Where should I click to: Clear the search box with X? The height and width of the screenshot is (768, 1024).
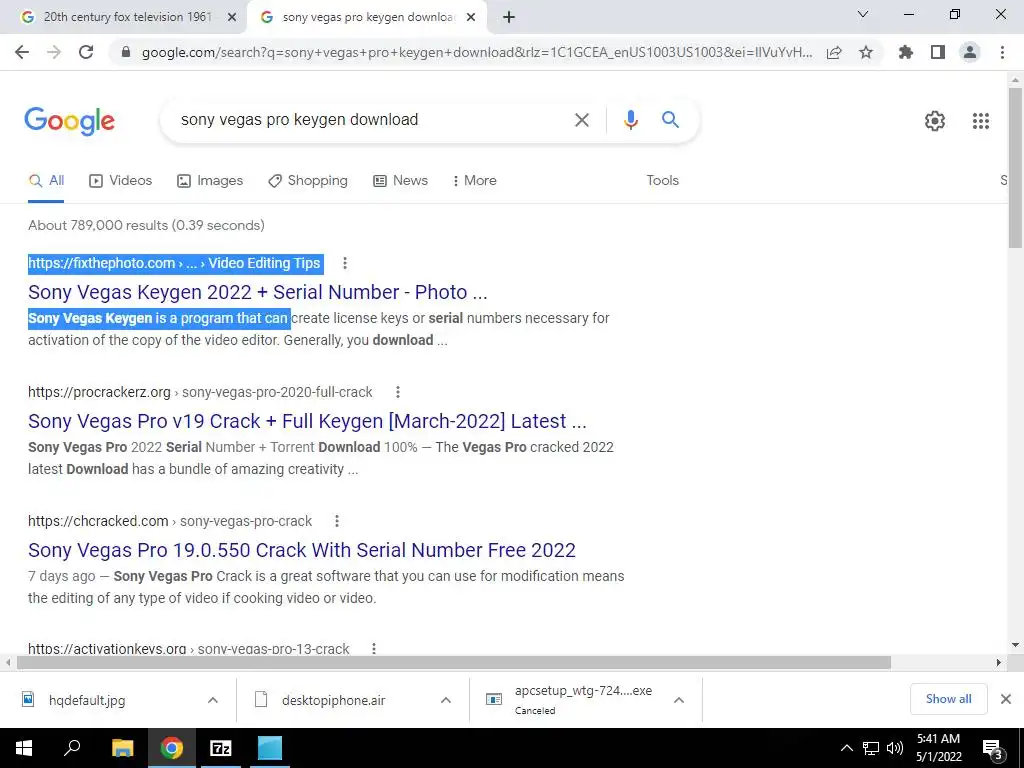coord(582,120)
